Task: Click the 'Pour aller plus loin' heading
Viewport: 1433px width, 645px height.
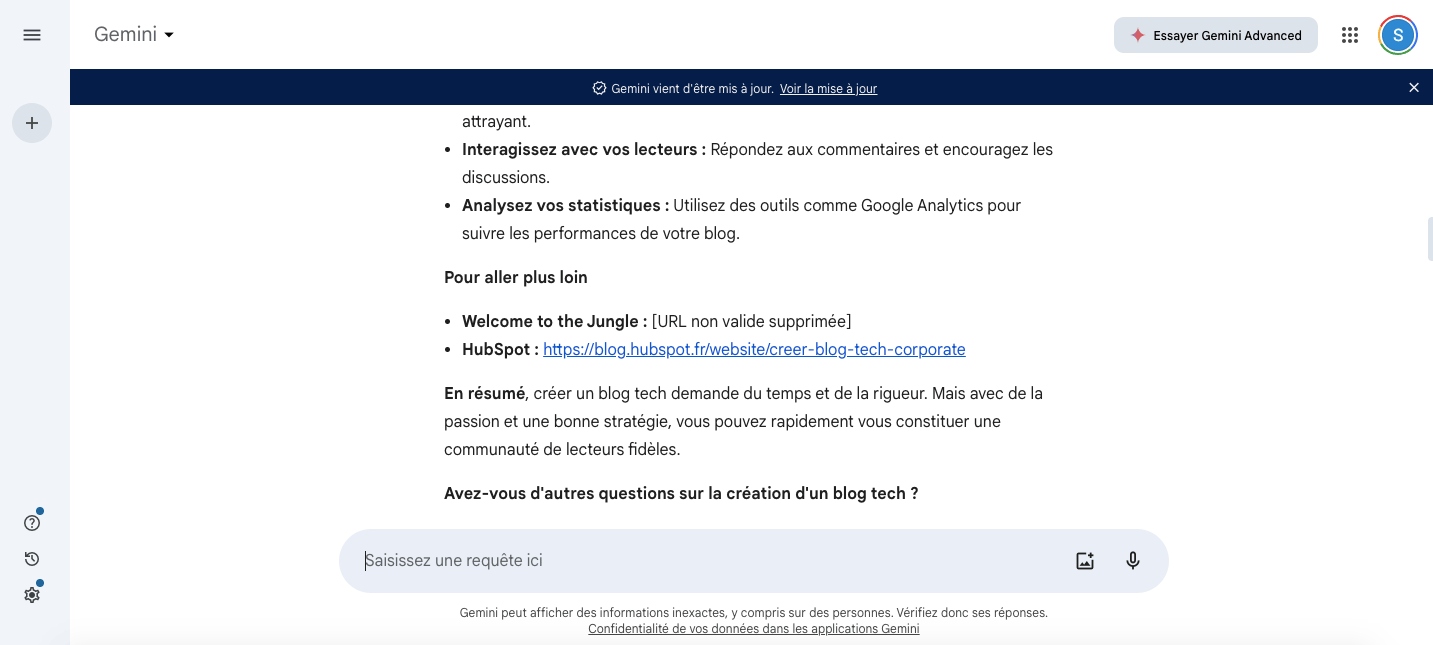Action: tap(516, 278)
